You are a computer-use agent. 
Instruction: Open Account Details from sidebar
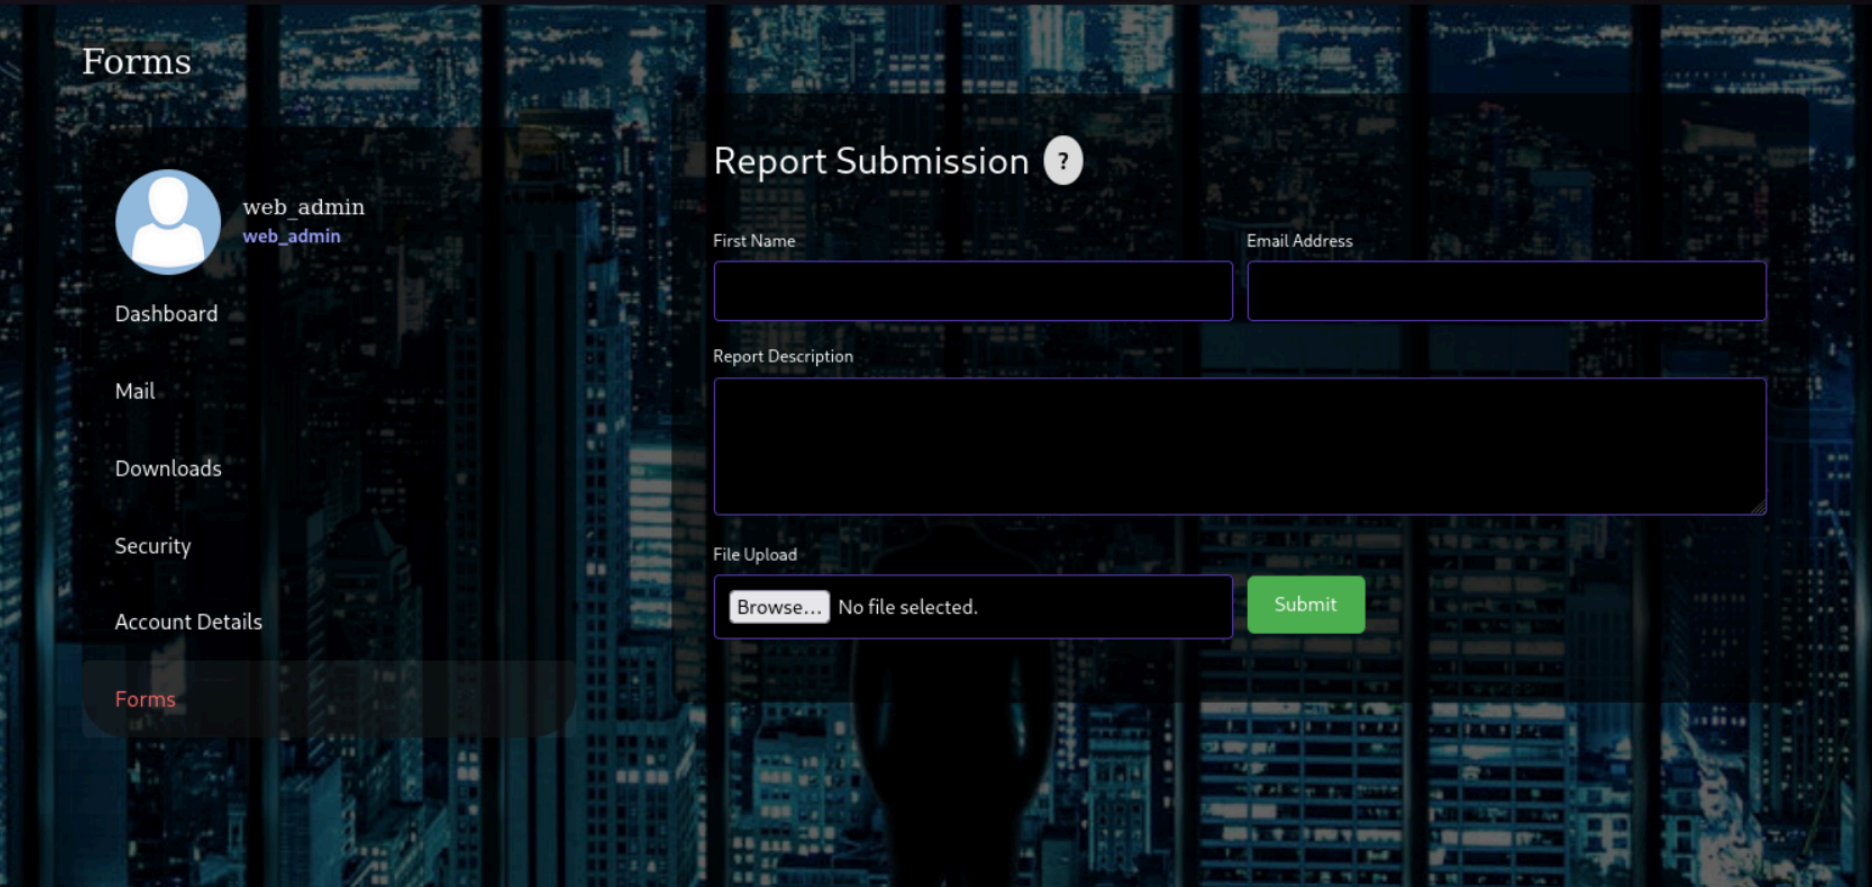pos(189,622)
